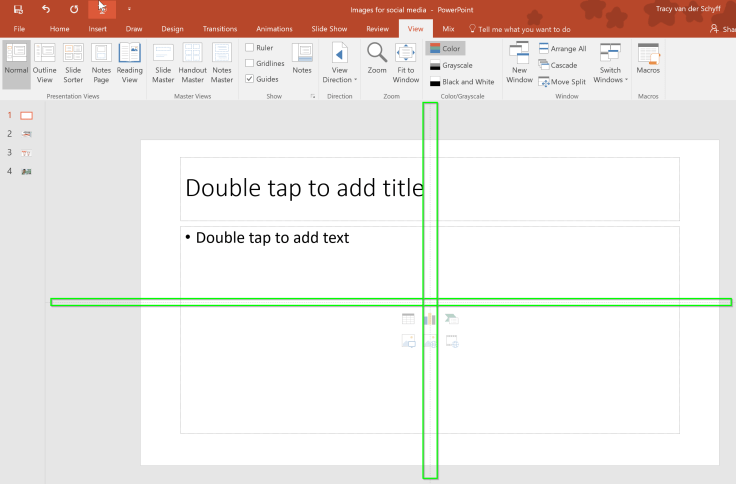Expand the Show group dialog launcher
This screenshot has height=484, width=736.
(x=313, y=96)
